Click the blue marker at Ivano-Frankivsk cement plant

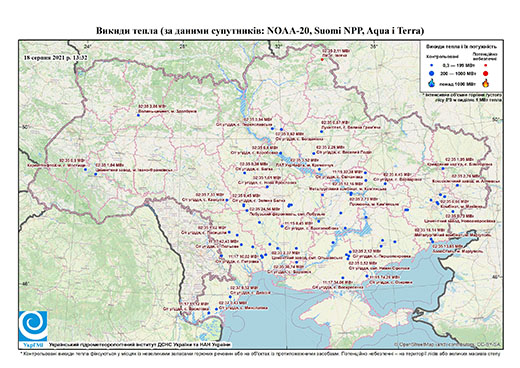pyautogui.click(x=96, y=174)
